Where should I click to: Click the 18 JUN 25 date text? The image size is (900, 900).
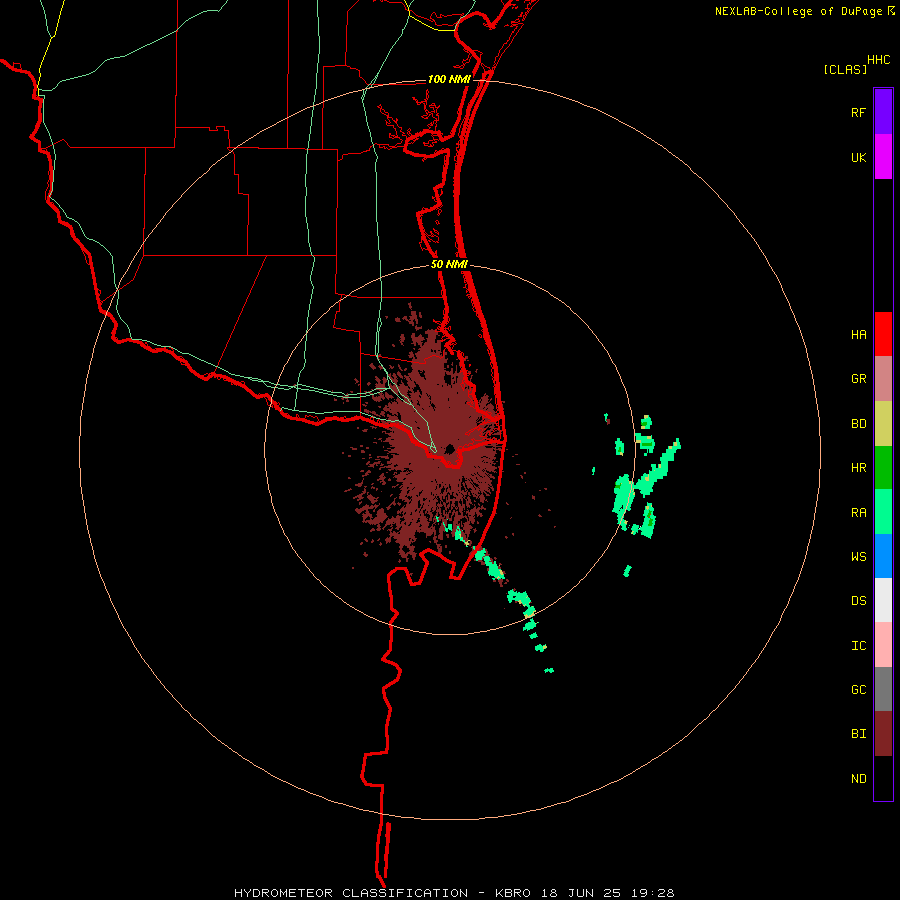coord(583,893)
